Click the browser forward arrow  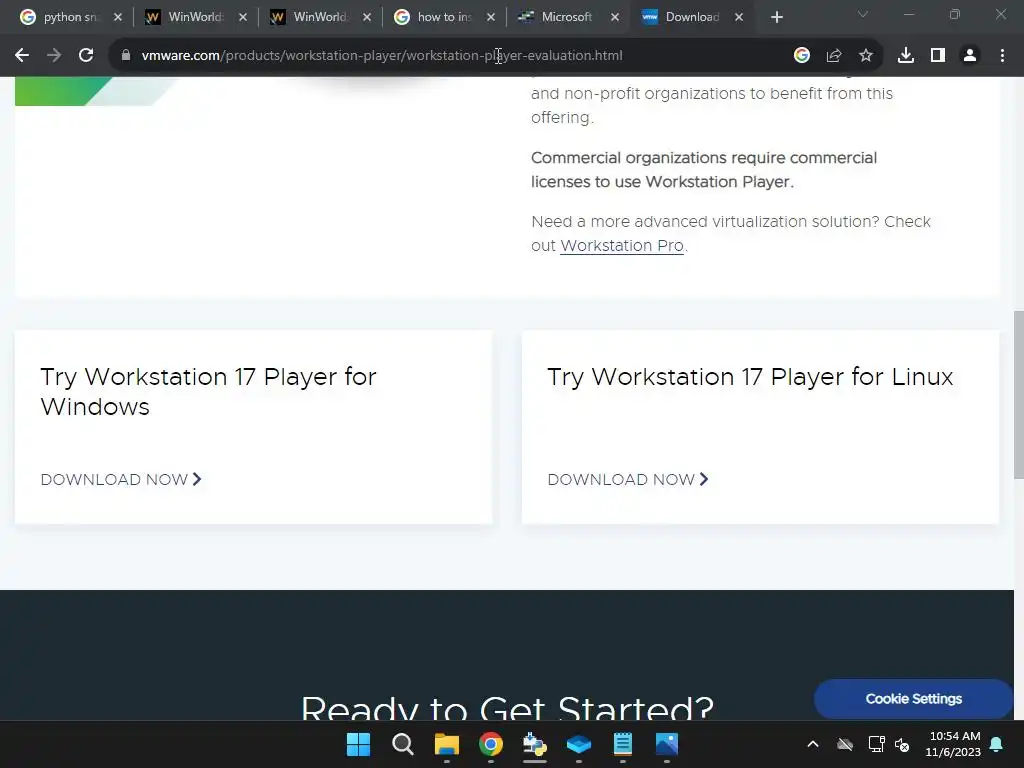(54, 56)
